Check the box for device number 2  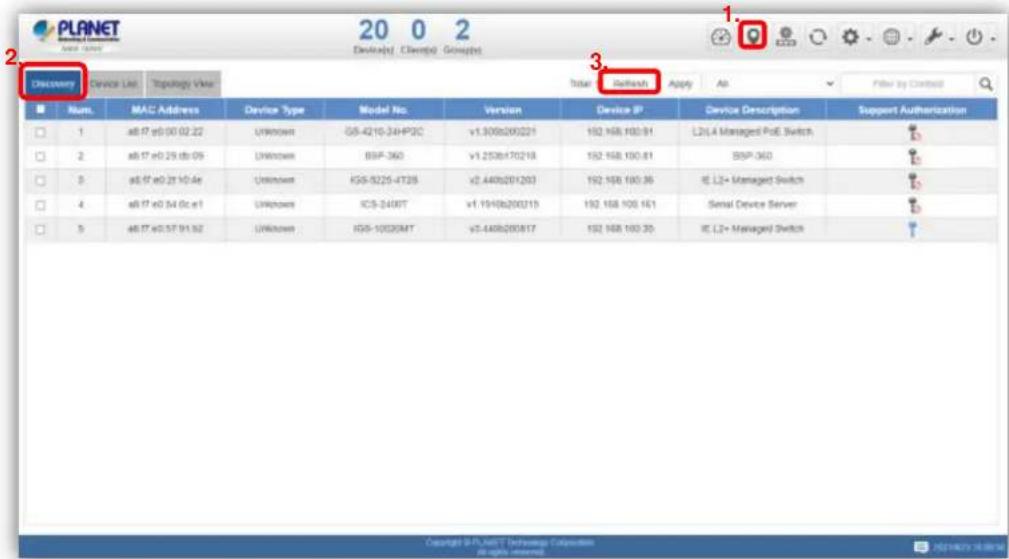(41, 156)
